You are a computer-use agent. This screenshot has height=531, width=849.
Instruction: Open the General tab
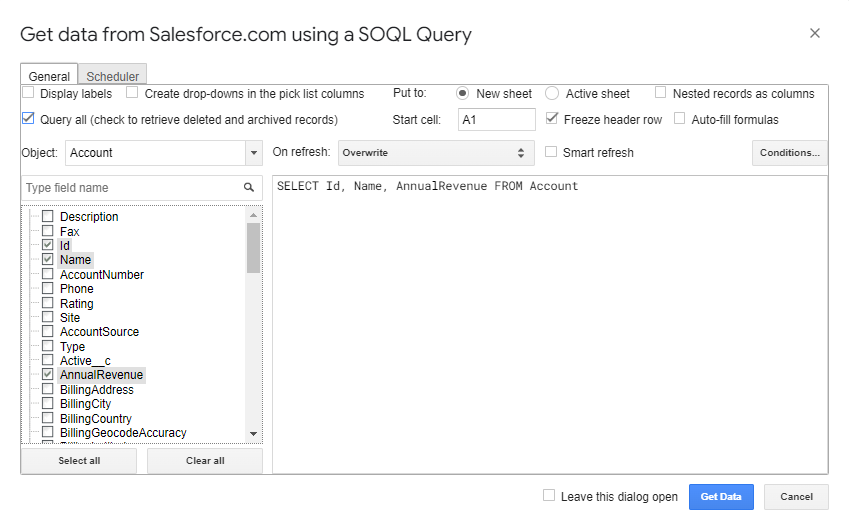pyautogui.click(x=49, y=76)
